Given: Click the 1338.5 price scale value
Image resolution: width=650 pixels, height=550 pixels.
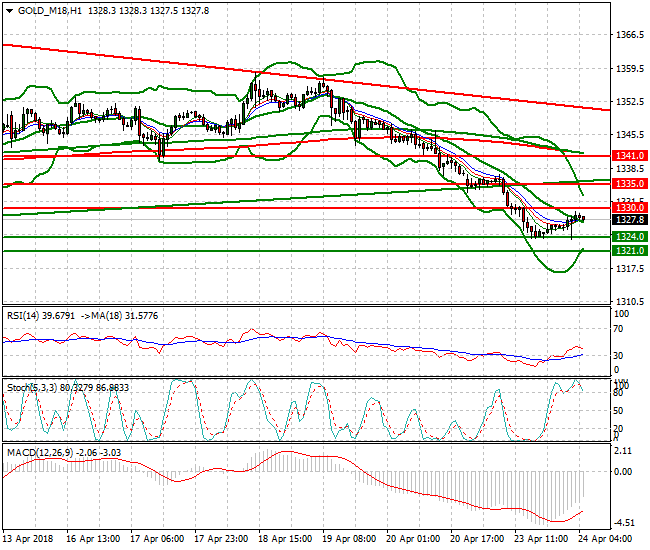Looking at the screenshot, I should click(630, 169).
